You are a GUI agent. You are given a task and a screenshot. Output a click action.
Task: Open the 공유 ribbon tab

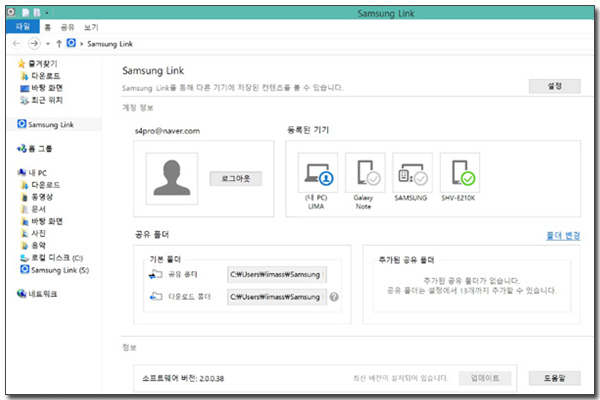[69, 28]
